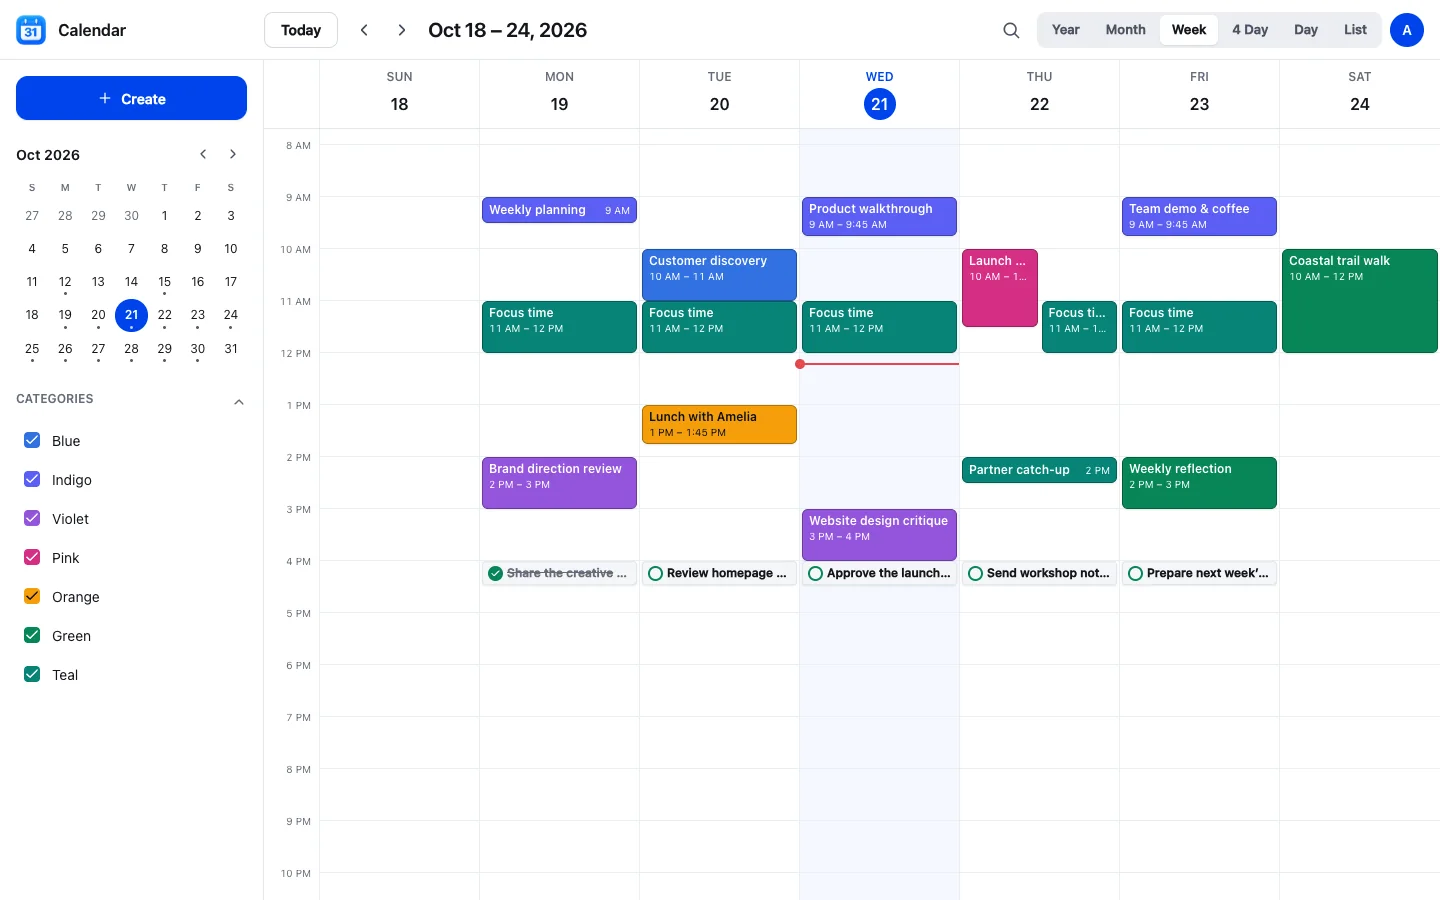
Task: Select October 8 in mini calendar
Action: click(x=164, y=249)
